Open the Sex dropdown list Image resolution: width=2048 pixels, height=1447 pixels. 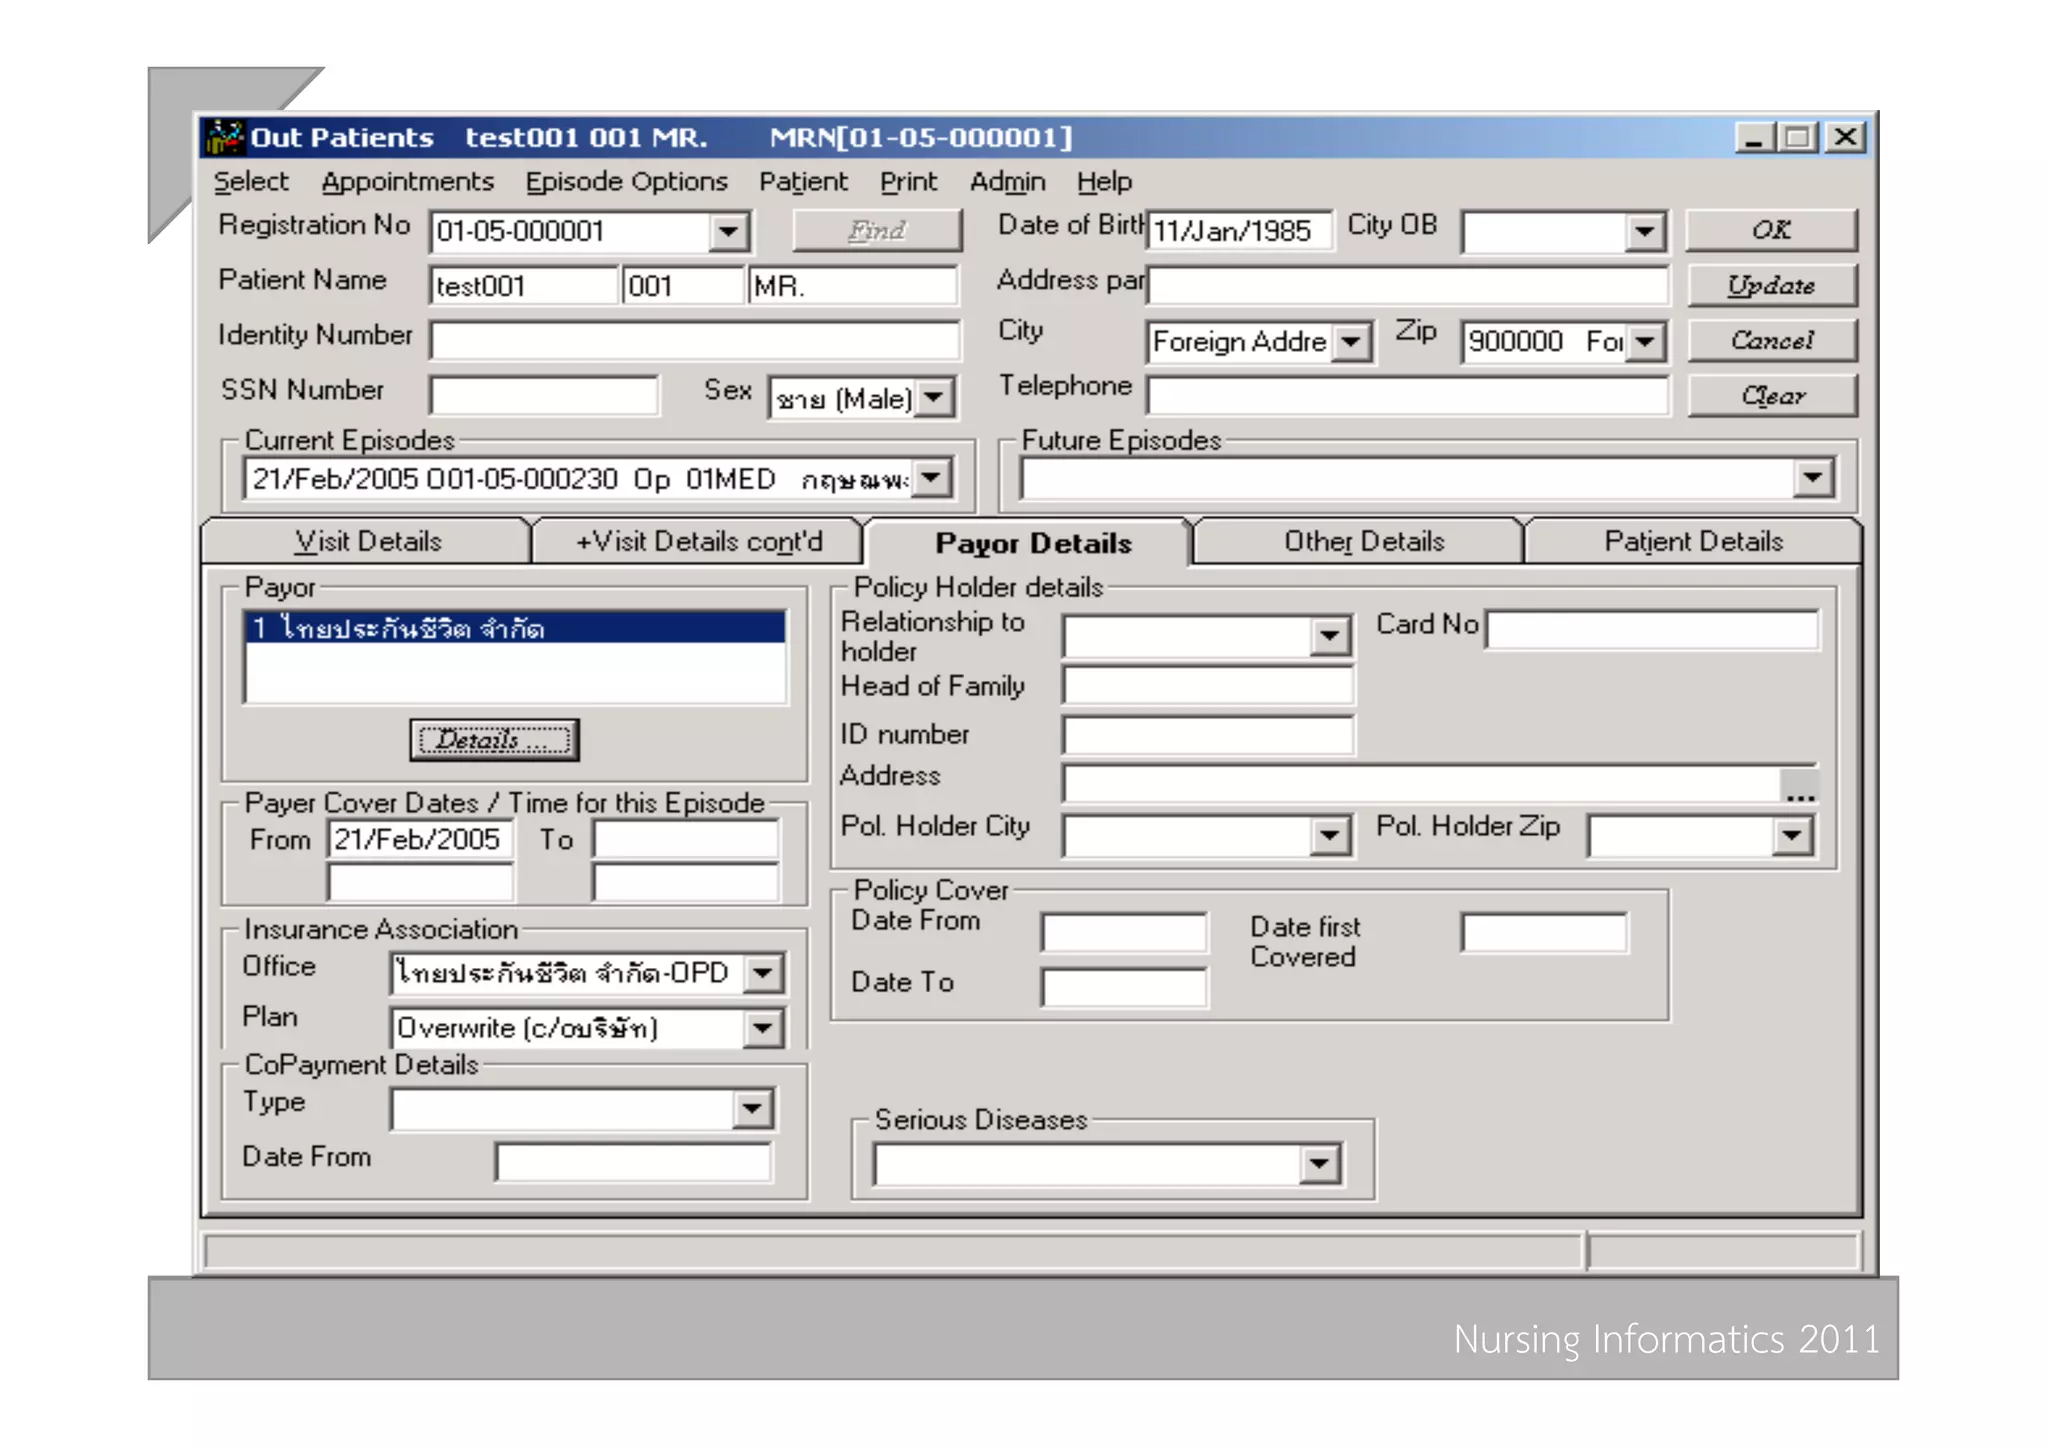(934, 398)
